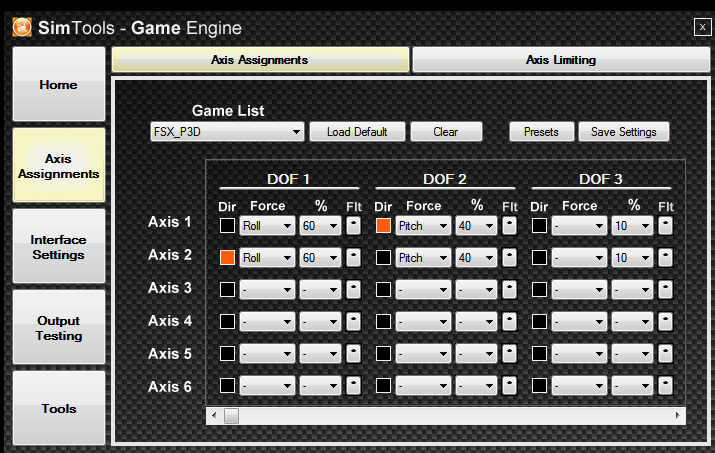Go to Home in sidebar

(x=59, y=84)
